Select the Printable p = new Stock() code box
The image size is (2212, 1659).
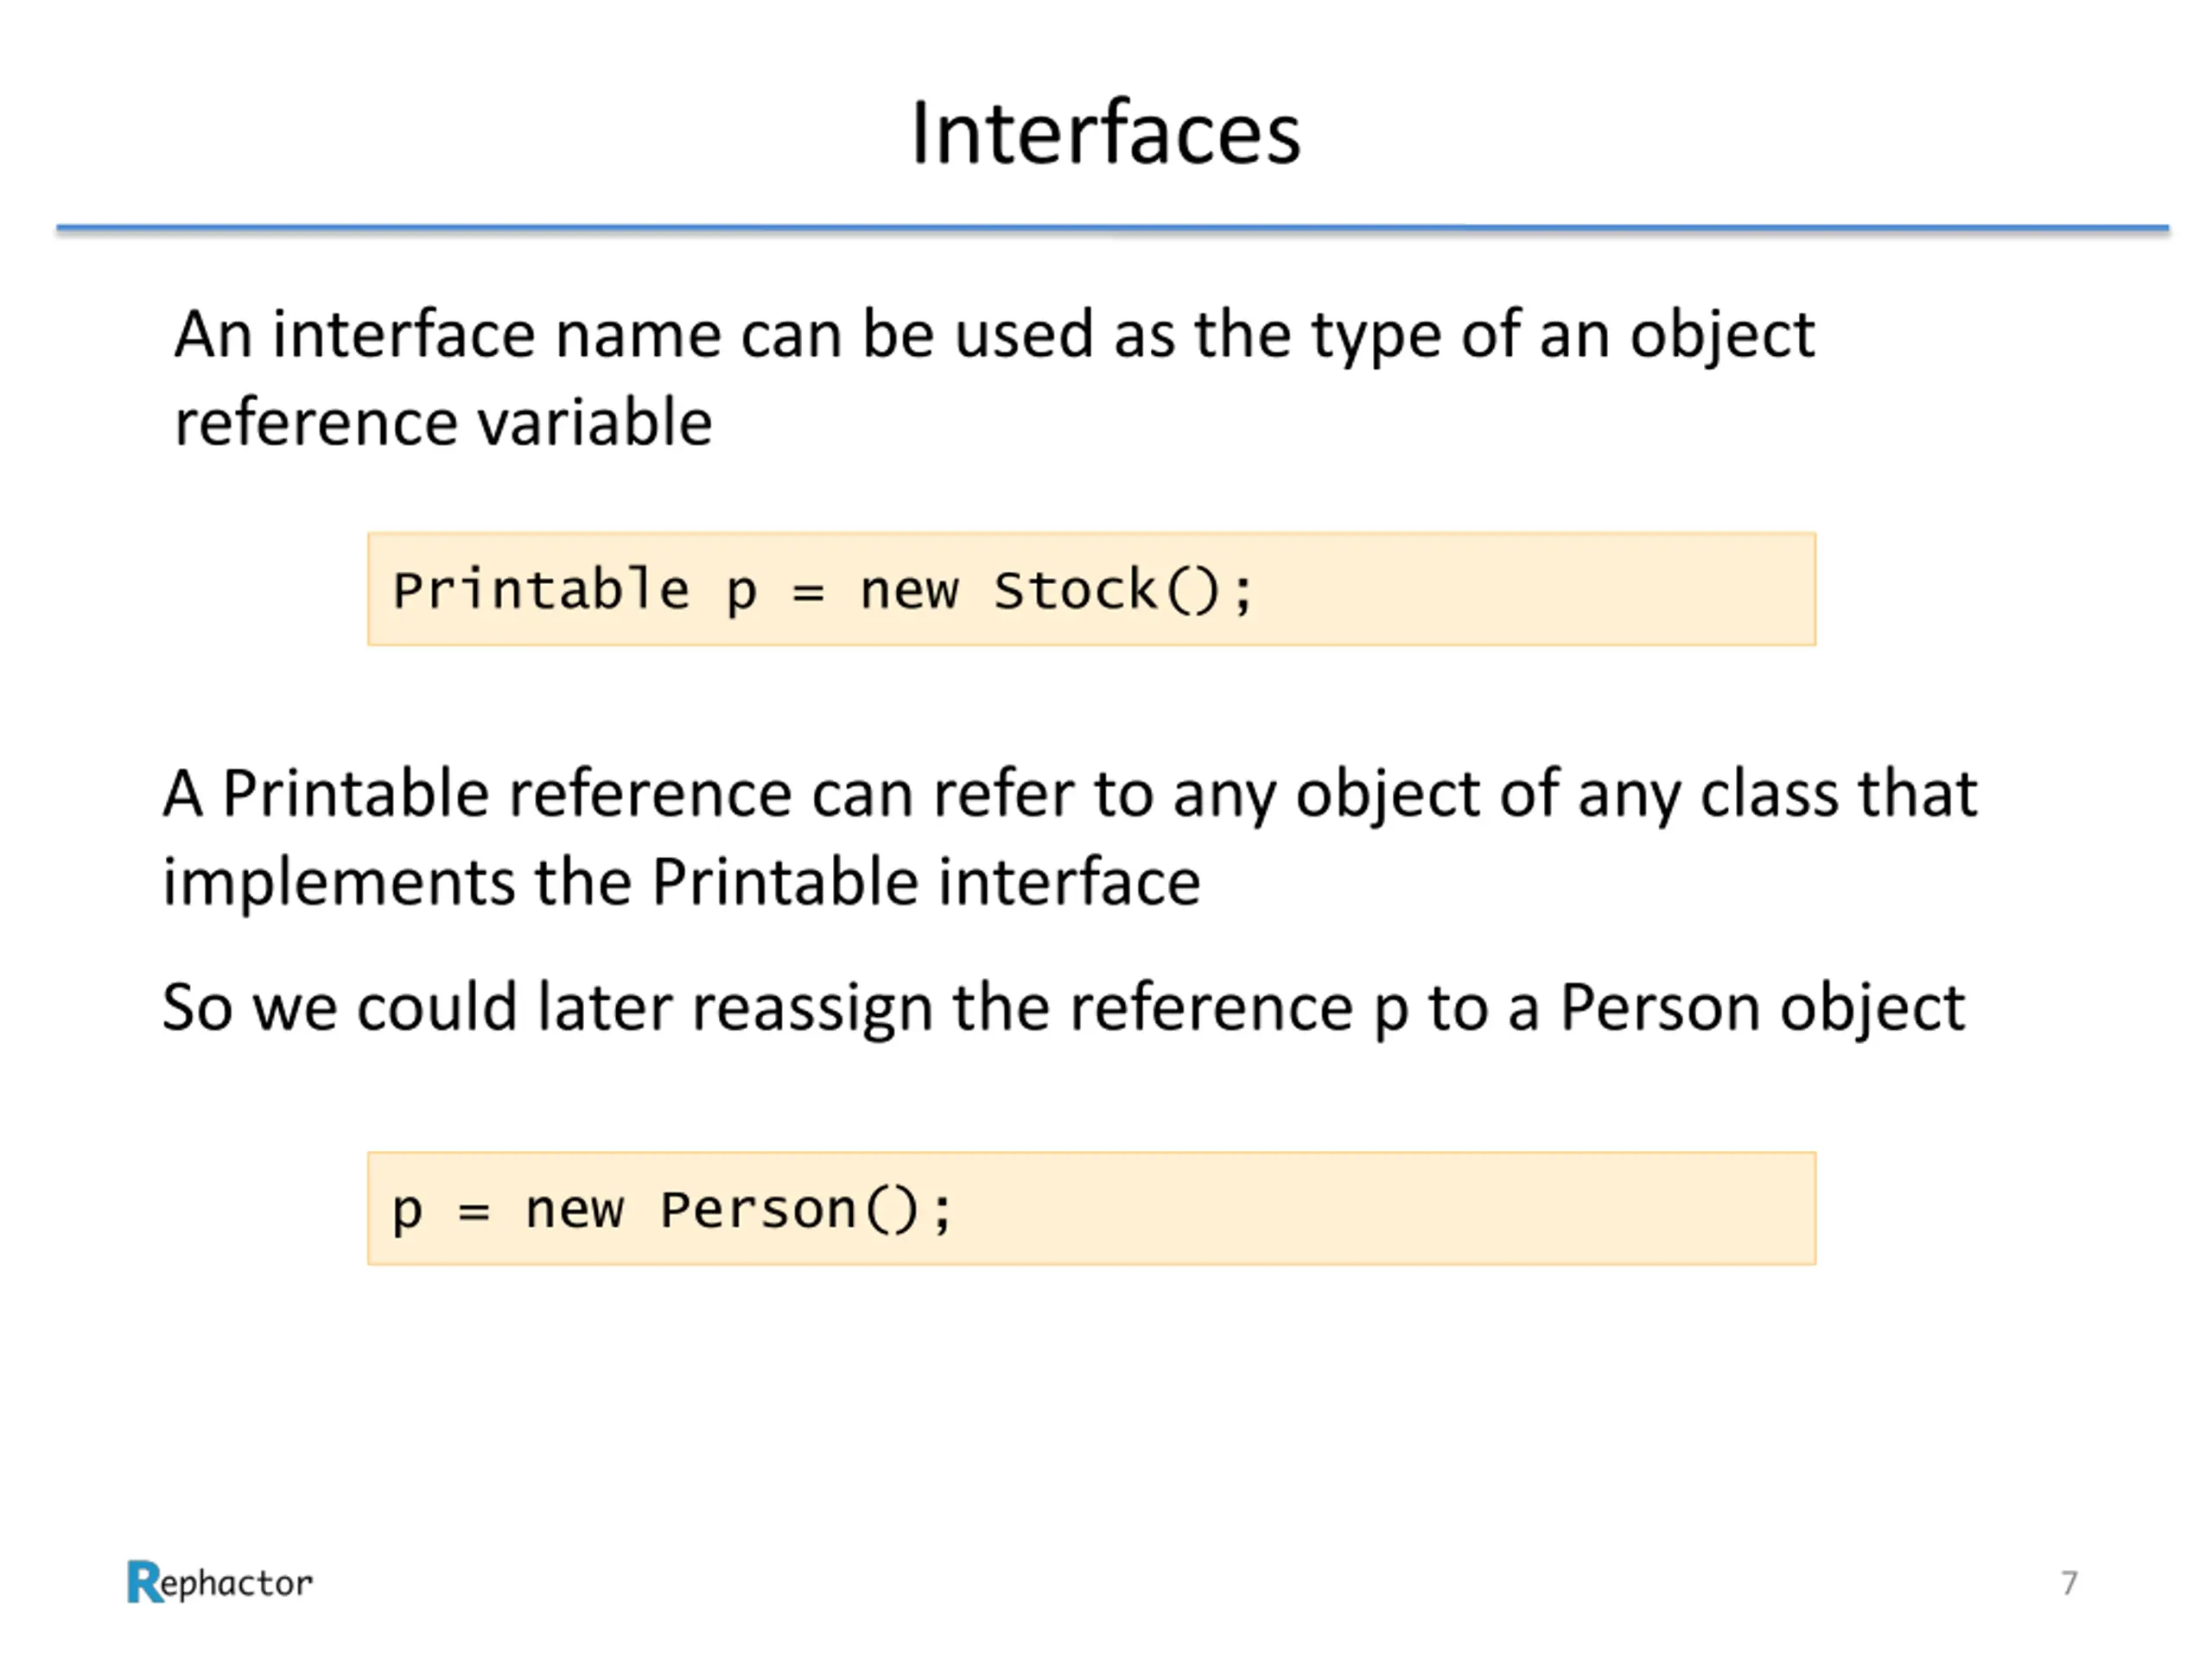(1091, 589)
